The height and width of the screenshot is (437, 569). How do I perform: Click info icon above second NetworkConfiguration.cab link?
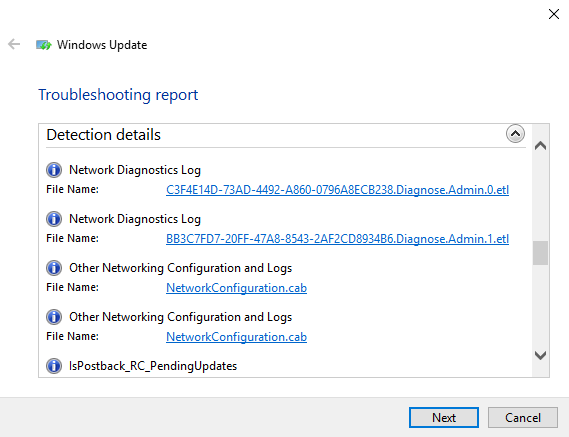tap(54, 316)
